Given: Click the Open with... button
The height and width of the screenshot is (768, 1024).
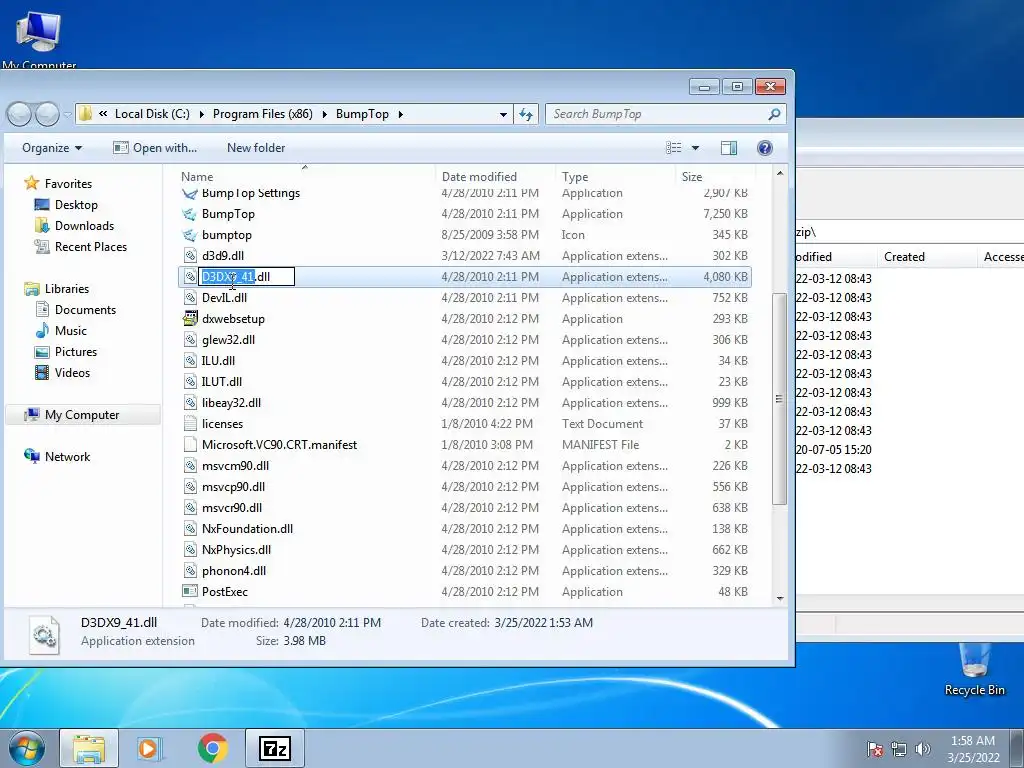Looking at the screenshot, I should [155, 148].
